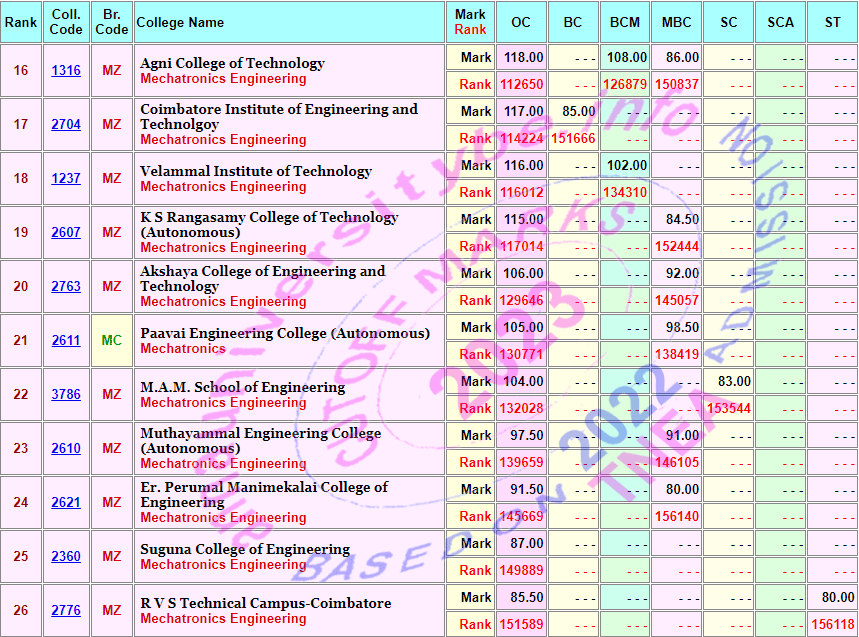Click college code 2610 link
Image resolution: width=859 pixels, height=637 pixels.
66,449
